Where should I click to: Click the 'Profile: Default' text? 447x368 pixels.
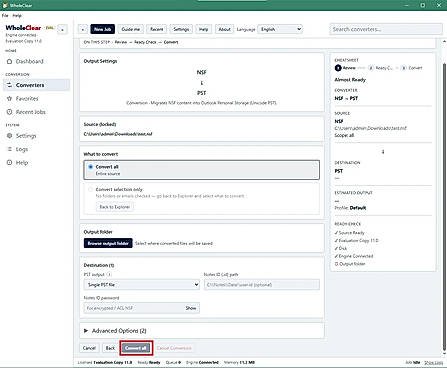coord(350,208)
